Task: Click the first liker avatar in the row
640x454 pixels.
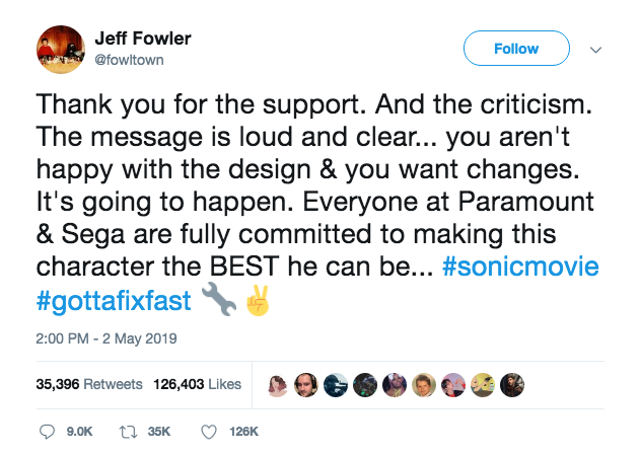Action: [279, 384]
